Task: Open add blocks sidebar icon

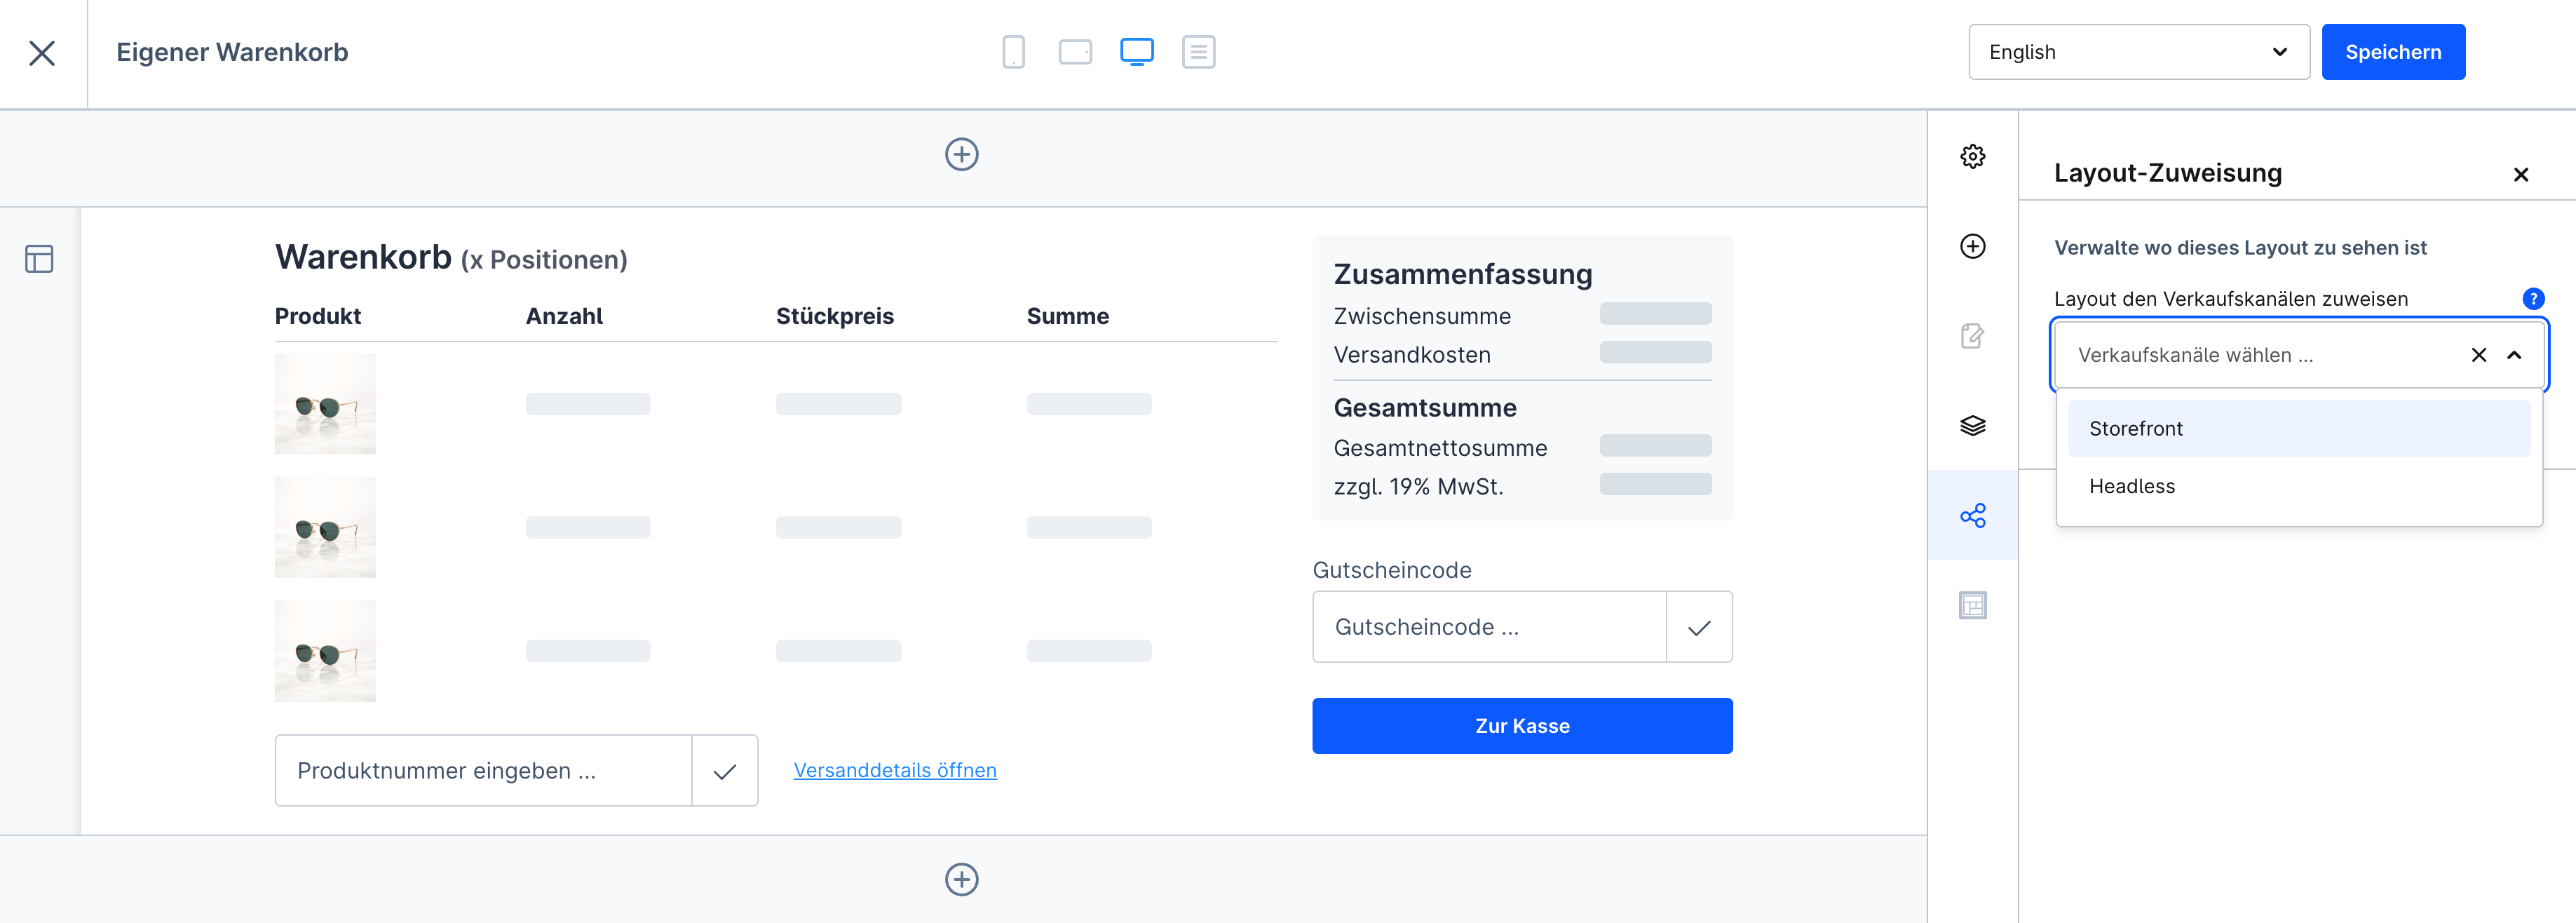Action: (x=1972, y=246)
